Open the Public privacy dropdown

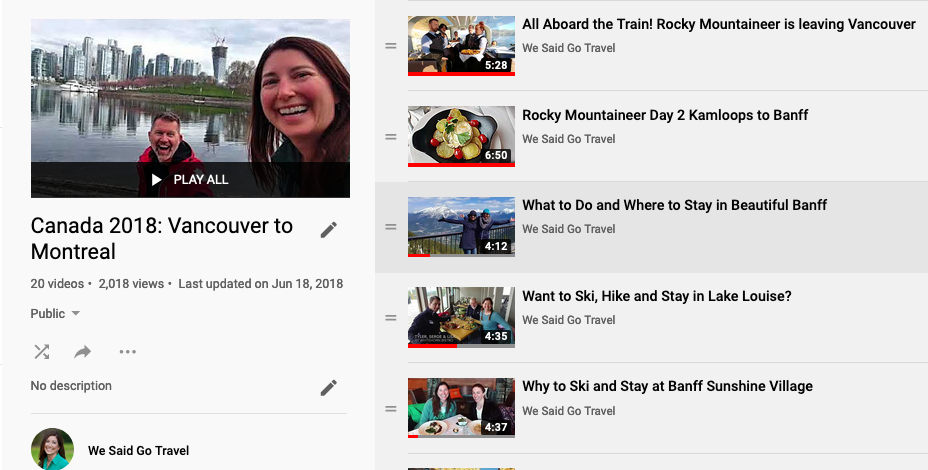[55, 314]
